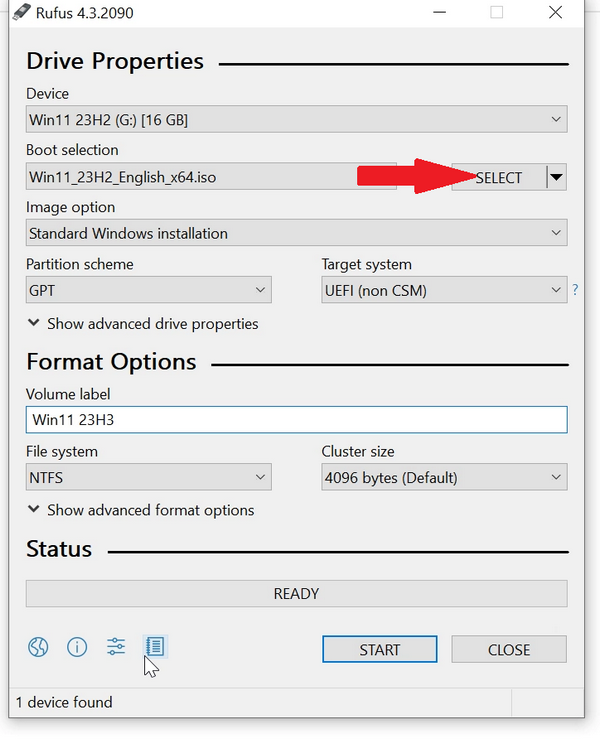
Task: Open the Boot selection combo box
Action: click(x=190, y=178)
